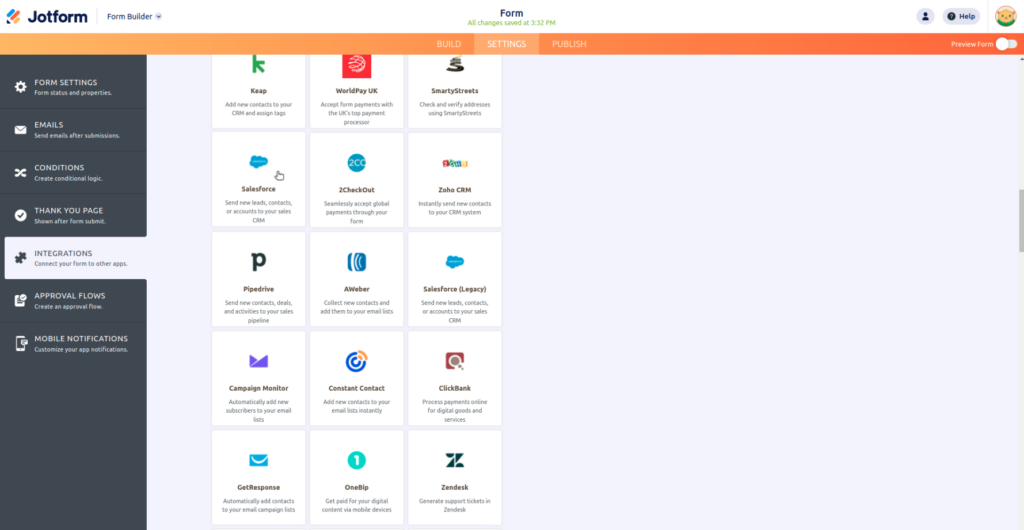
Task: Select Integrations in sidebar
Action: click(x=76, y=258)
